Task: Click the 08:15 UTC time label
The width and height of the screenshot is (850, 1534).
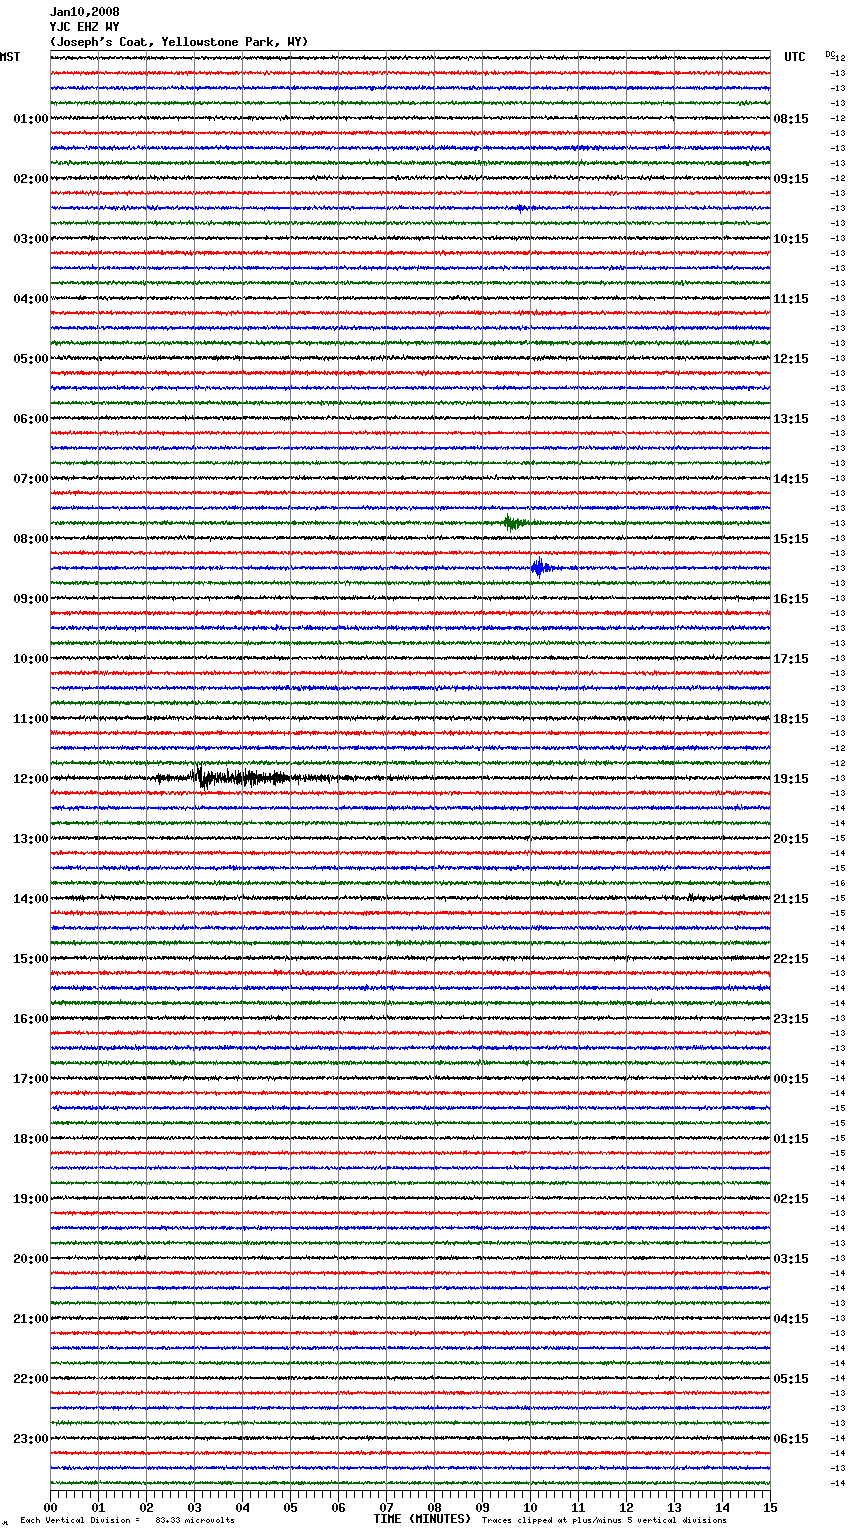Action: point(791,119)
